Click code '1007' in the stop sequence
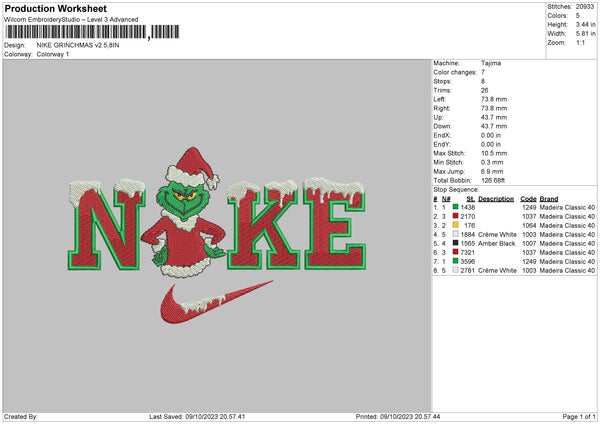Screen dimensions: 600x424 [529, 243]
